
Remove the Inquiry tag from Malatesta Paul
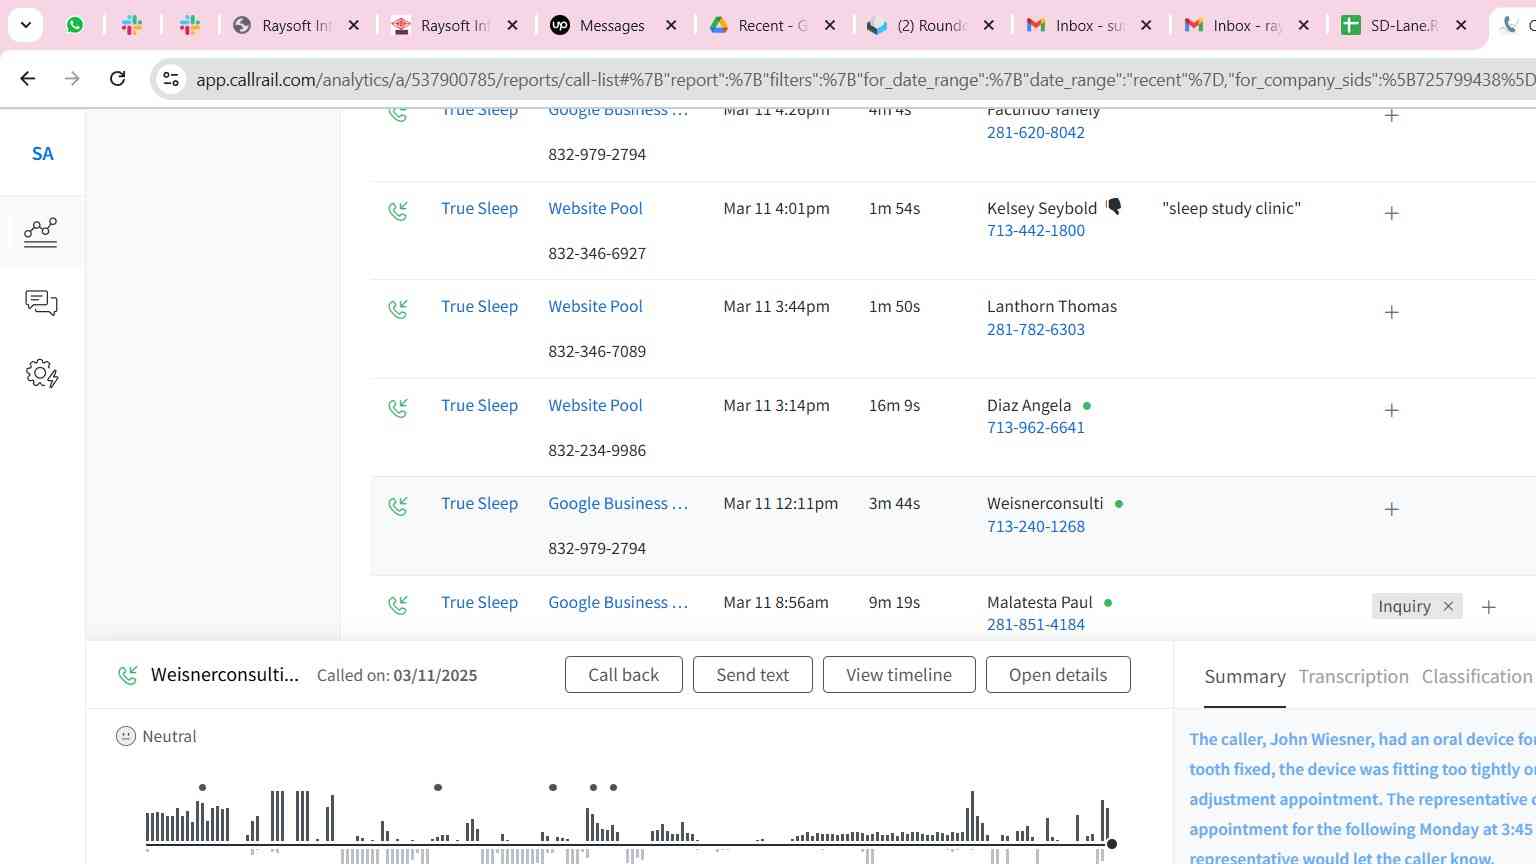pyautogui.click(x=1447, y=606)
